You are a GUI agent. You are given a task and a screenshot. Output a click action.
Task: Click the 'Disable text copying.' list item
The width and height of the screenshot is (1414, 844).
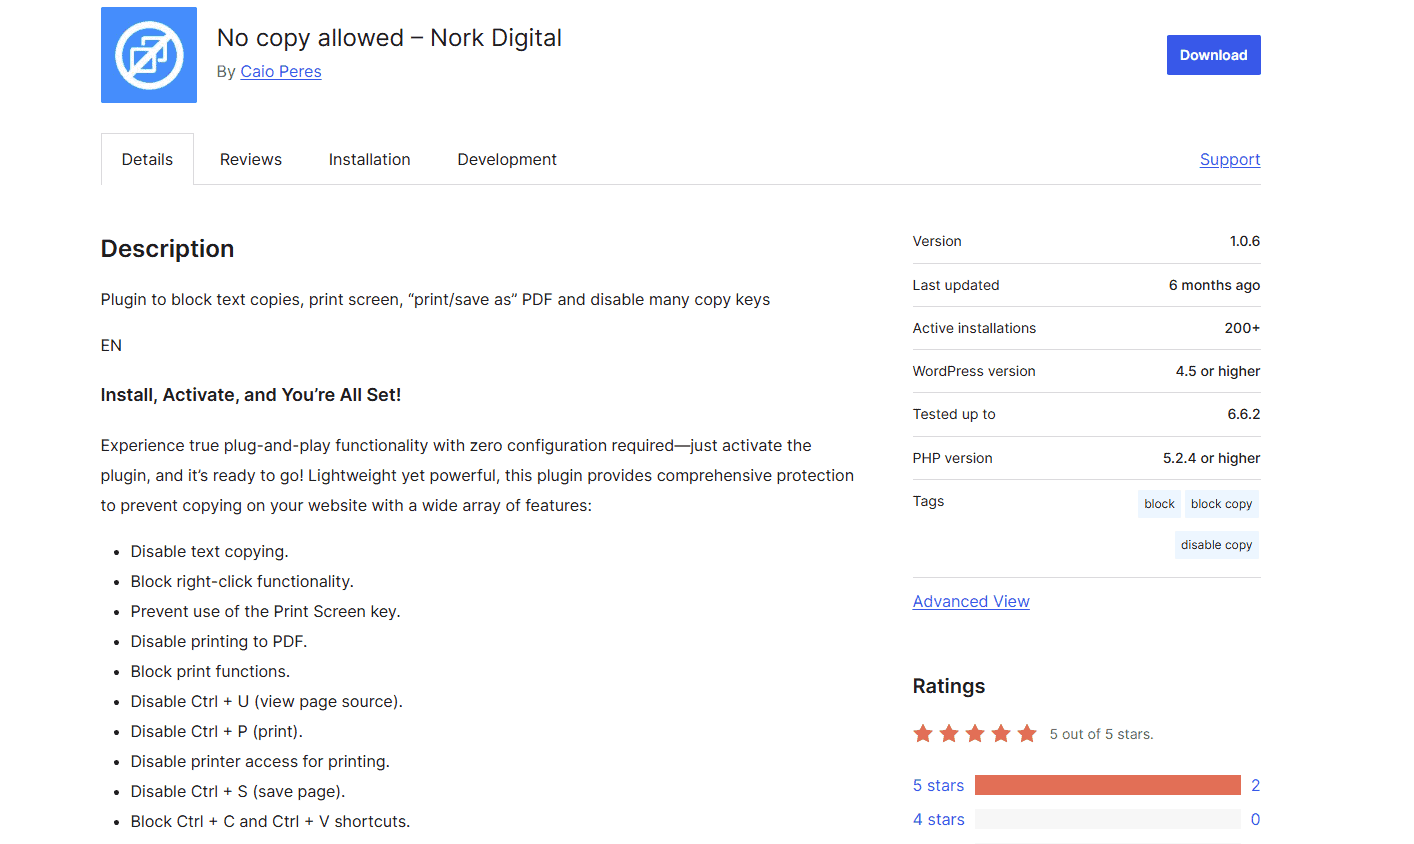[x=209, y=551]
